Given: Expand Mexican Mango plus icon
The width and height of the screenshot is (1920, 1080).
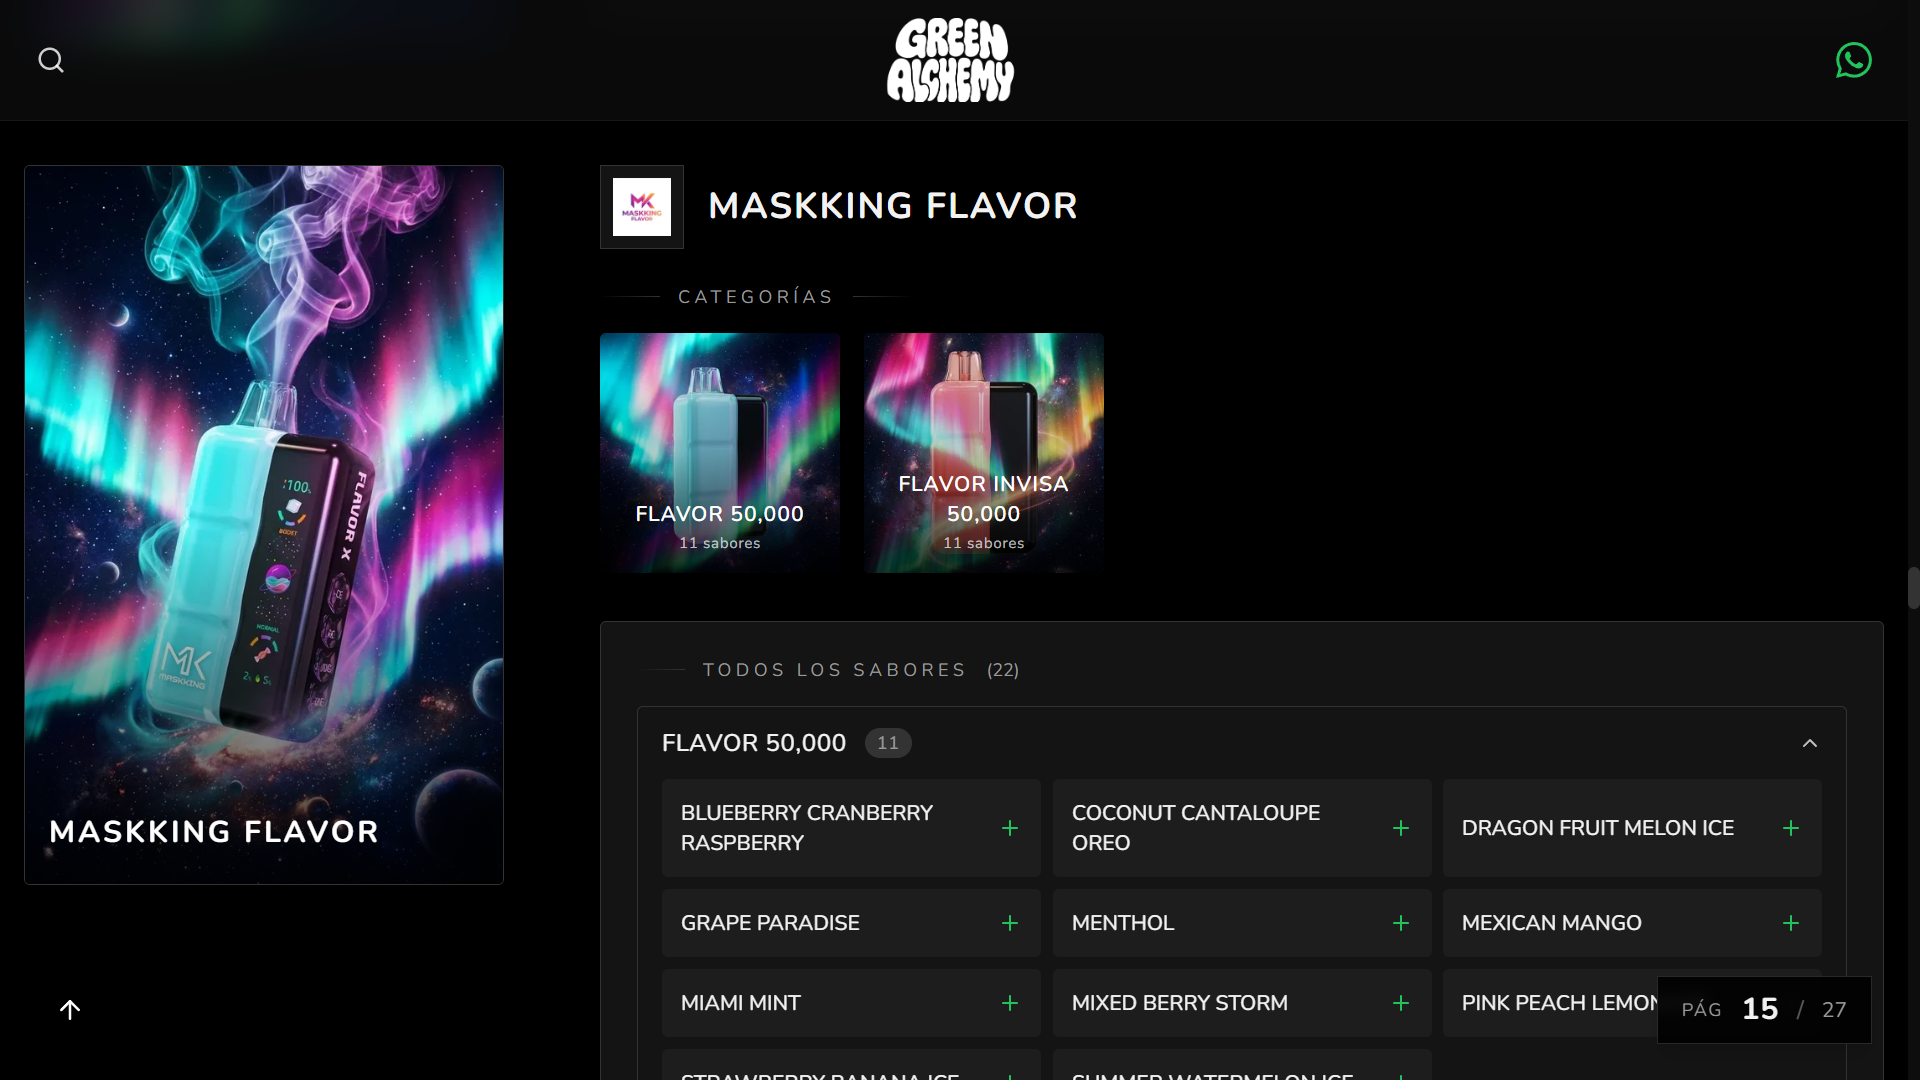Looking at the screenshot, I should (x=1791, y=923).
